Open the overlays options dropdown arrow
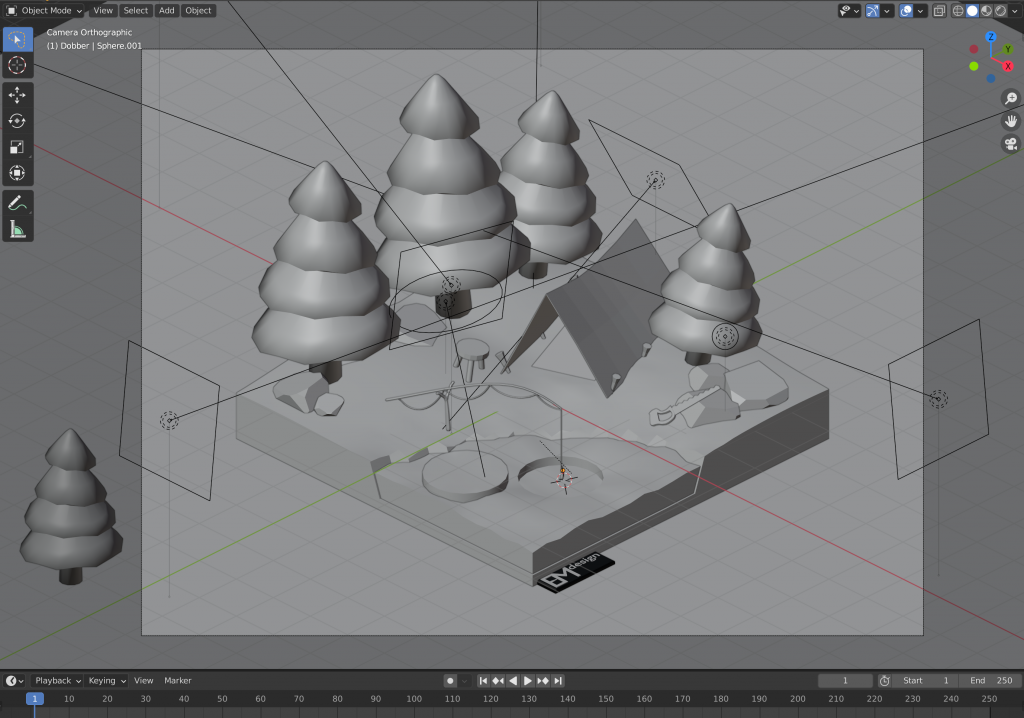 coord(920,10)
